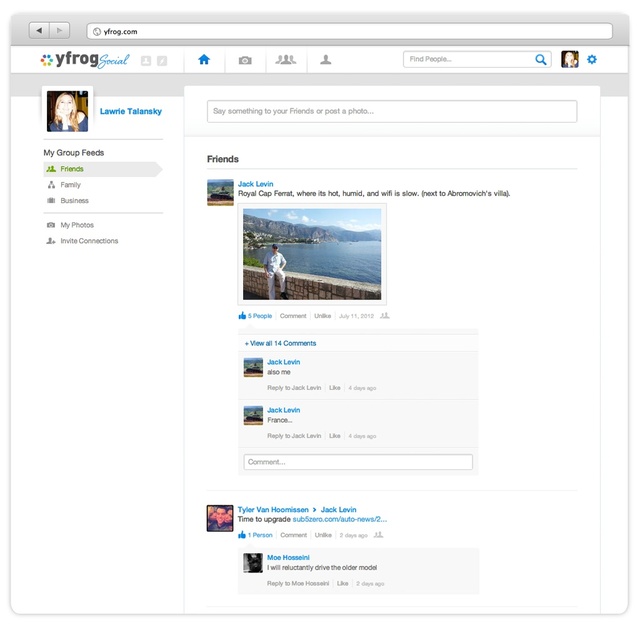The height and width of the screenshot is (625, 640).
Task: Like Moe Hosseini's comment
Action: [342, 583]
